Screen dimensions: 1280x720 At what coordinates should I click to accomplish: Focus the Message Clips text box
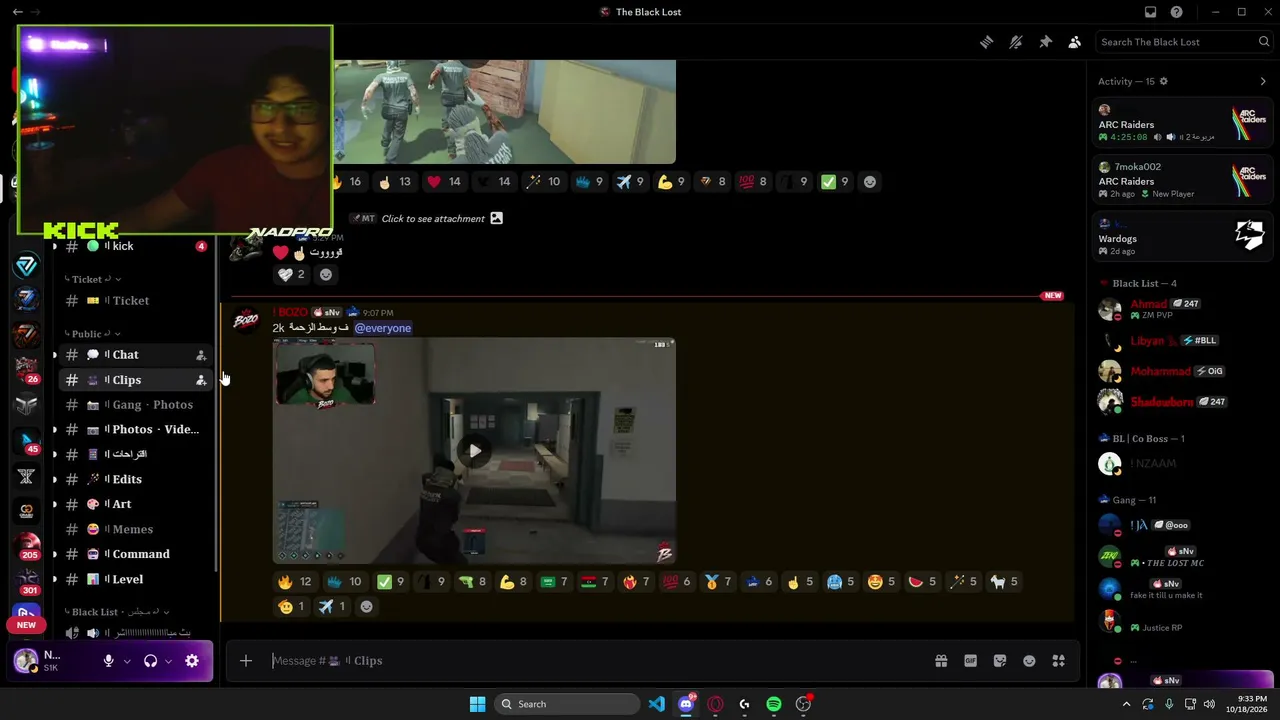pos(595,661)
